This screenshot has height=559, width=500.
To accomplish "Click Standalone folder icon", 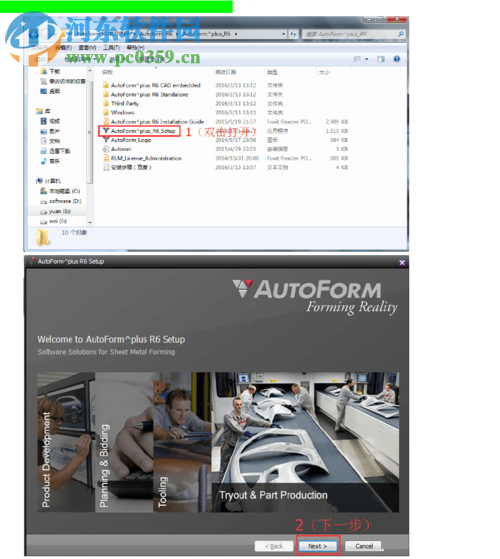I will point(106,94).
